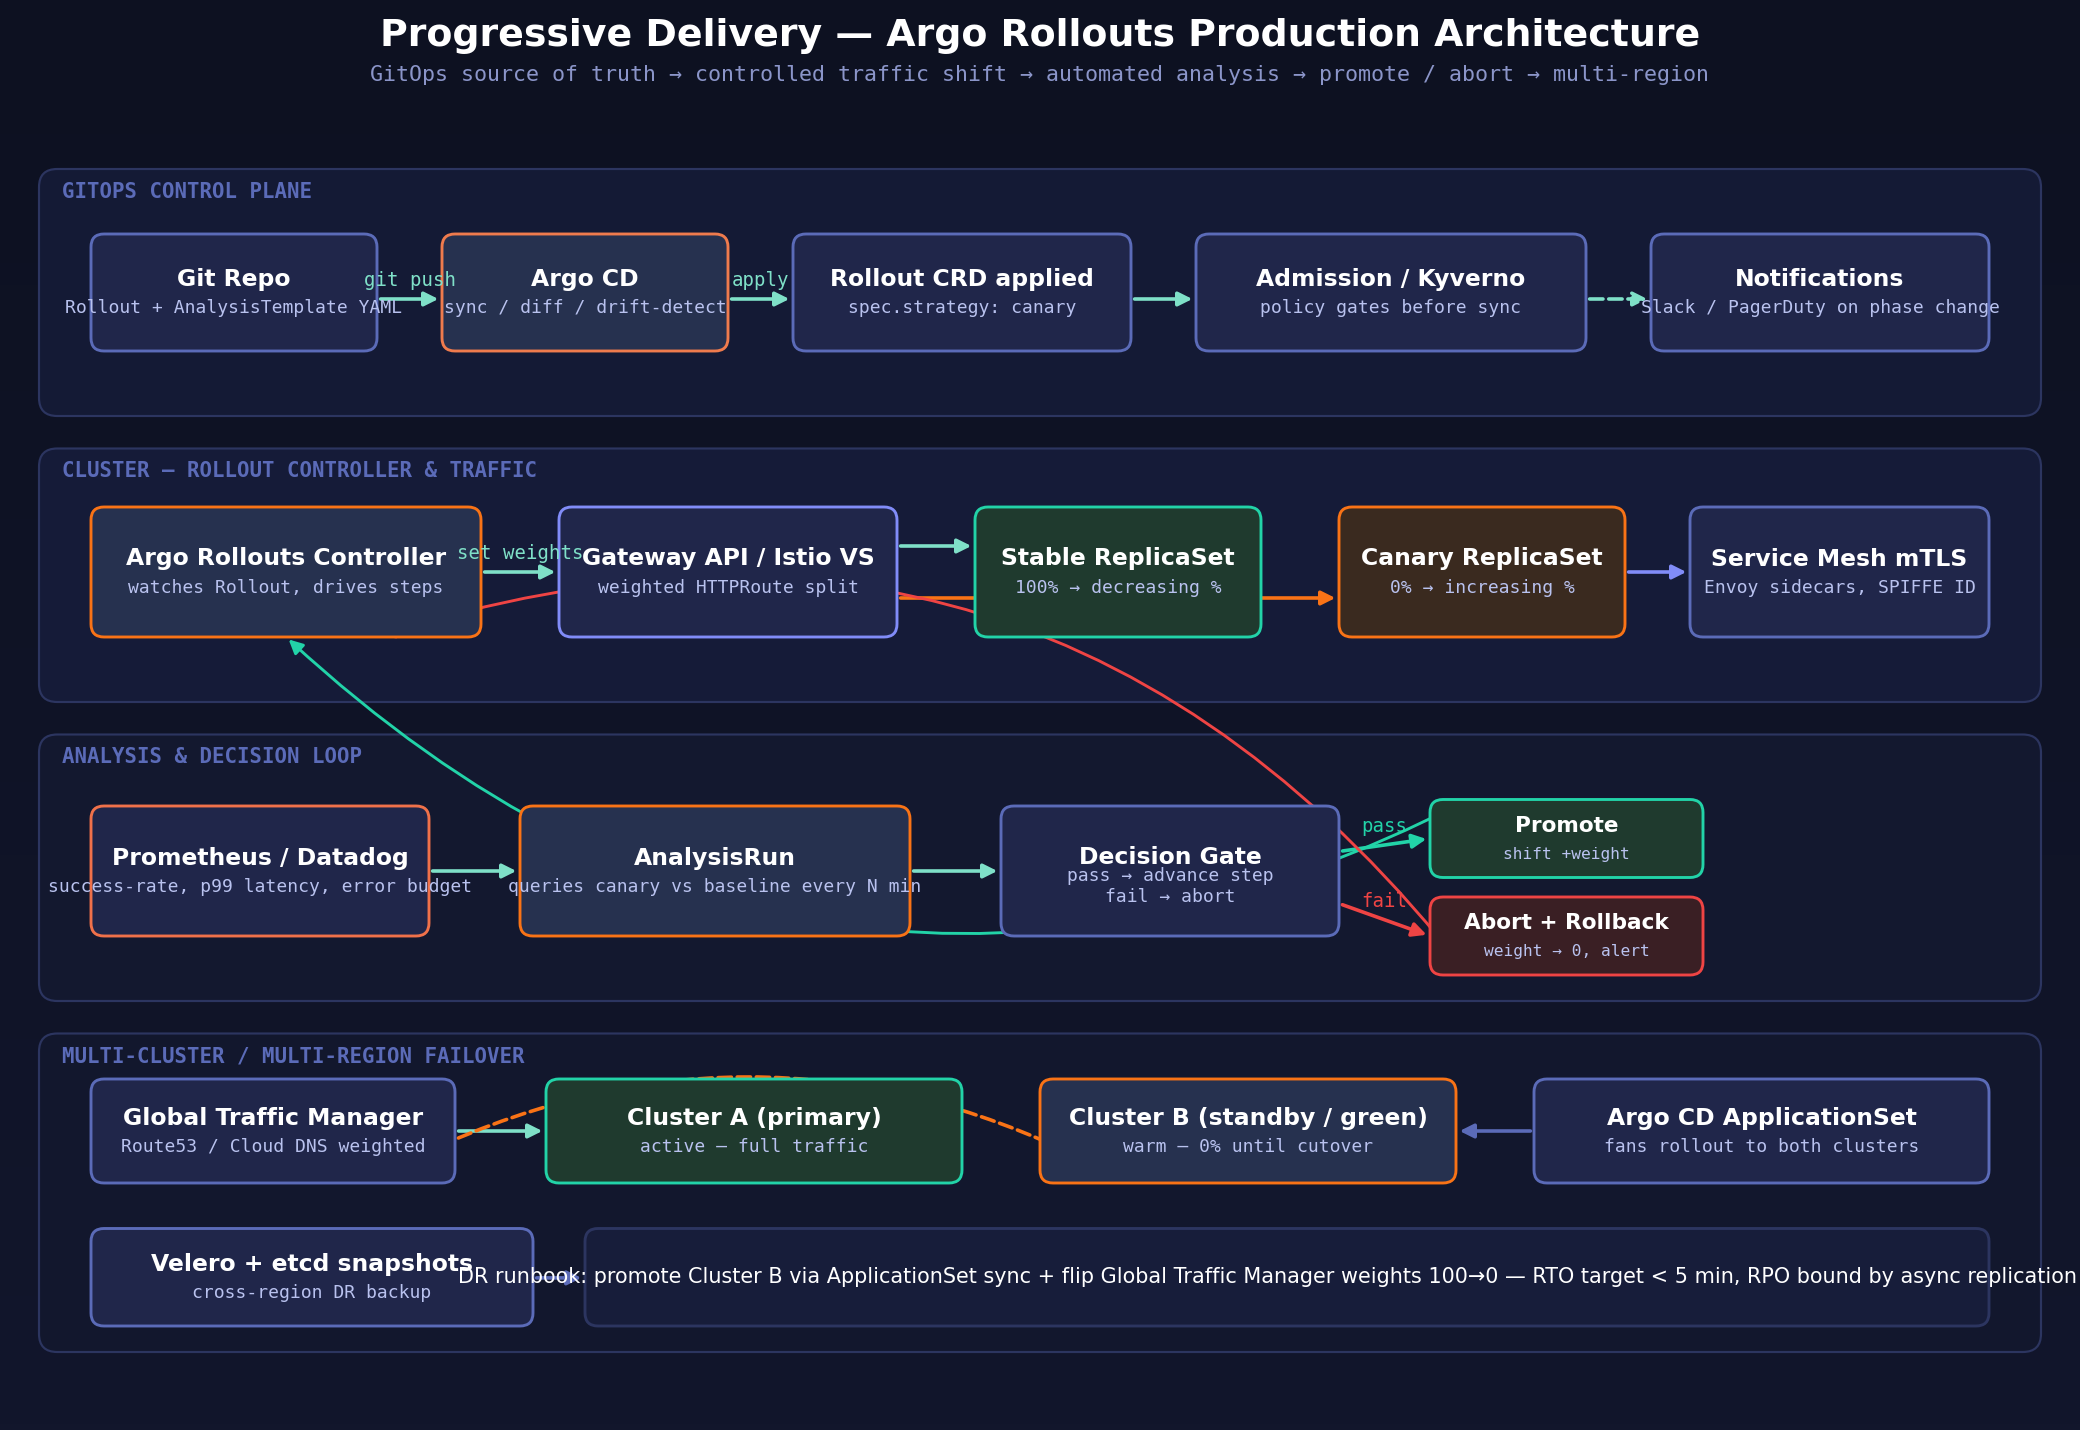Click 'success-rate, p99 latency, error budget' text

pyautogui.click(x=260, y=886)
